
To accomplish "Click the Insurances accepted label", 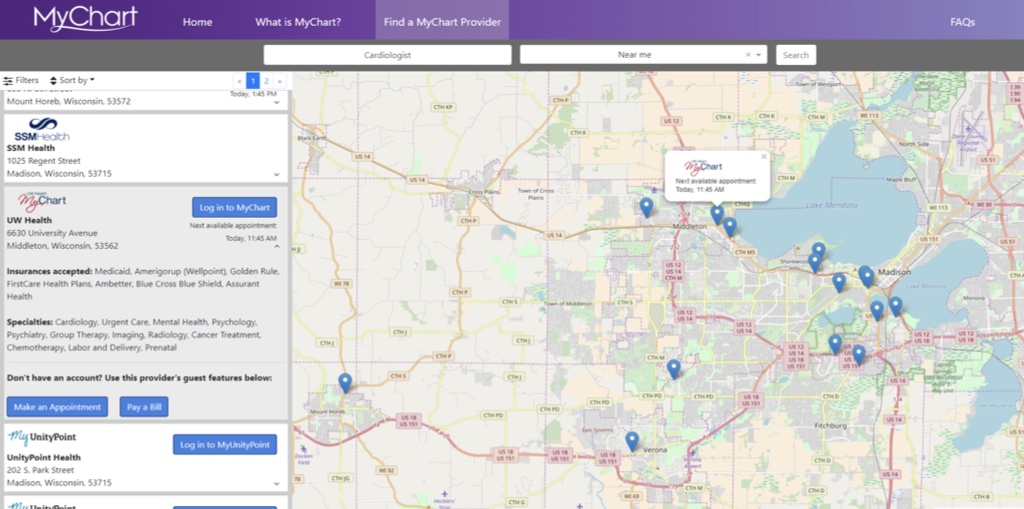I will 50,271.
